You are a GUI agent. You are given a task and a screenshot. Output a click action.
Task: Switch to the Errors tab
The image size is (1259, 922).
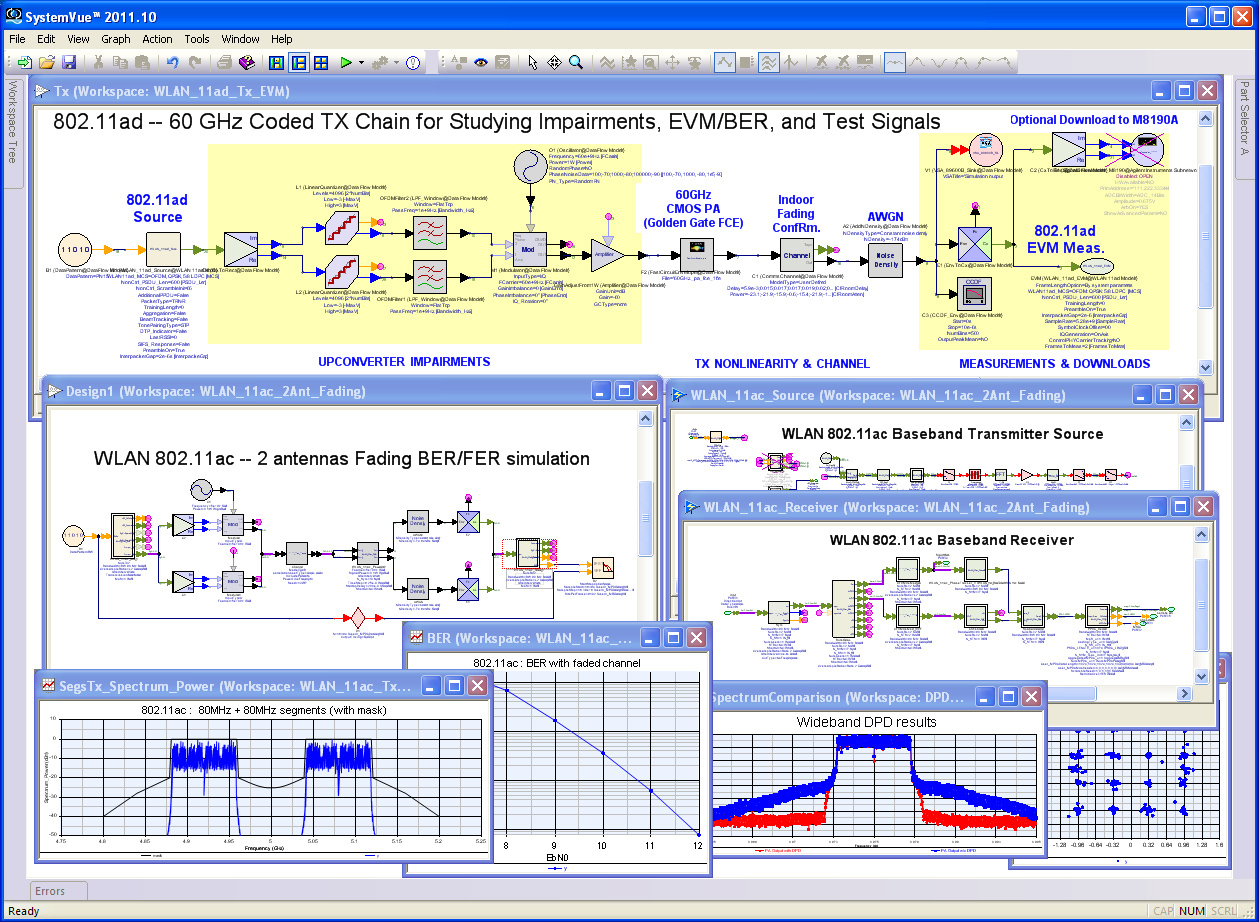[49, 891]
